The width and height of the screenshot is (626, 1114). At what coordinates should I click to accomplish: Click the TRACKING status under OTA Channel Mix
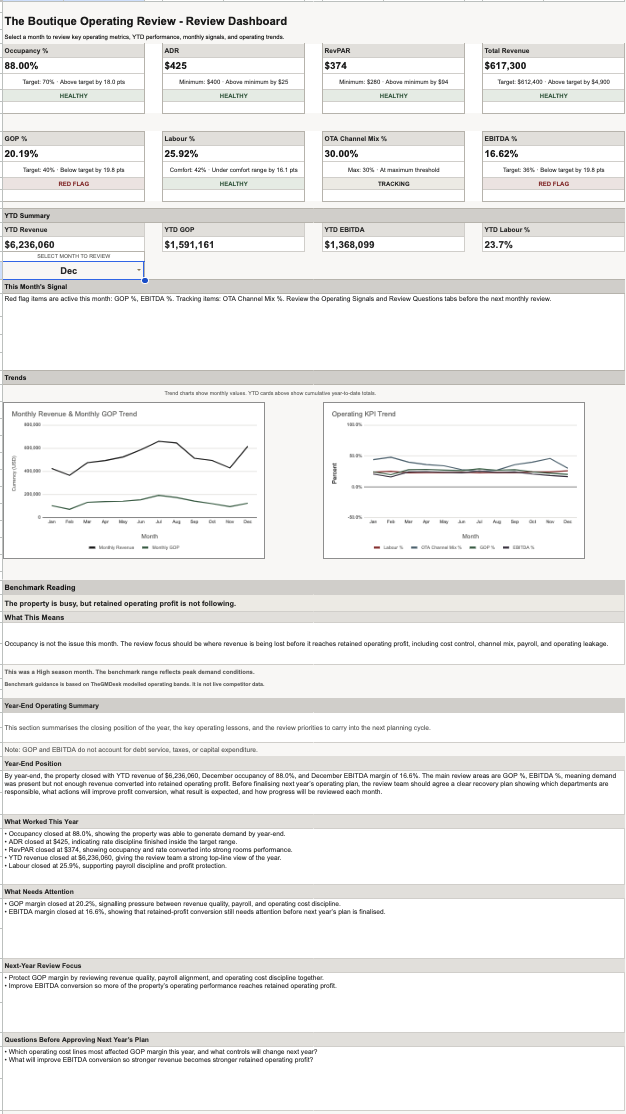click(x=394, y=183)
